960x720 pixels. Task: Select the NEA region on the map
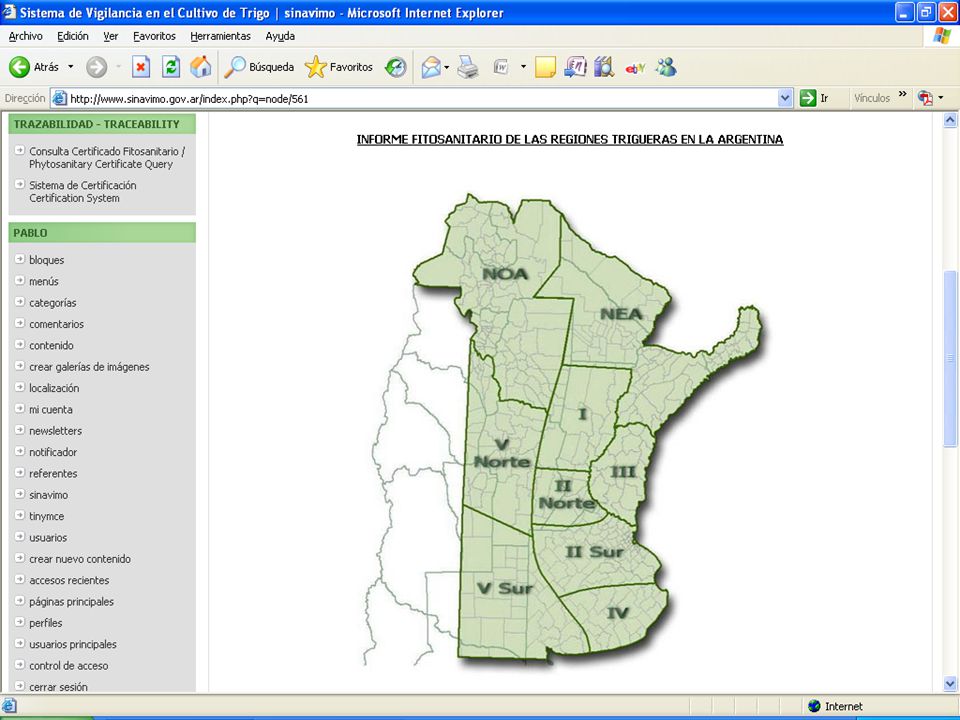pyautogui.click(x=621, y=314)
